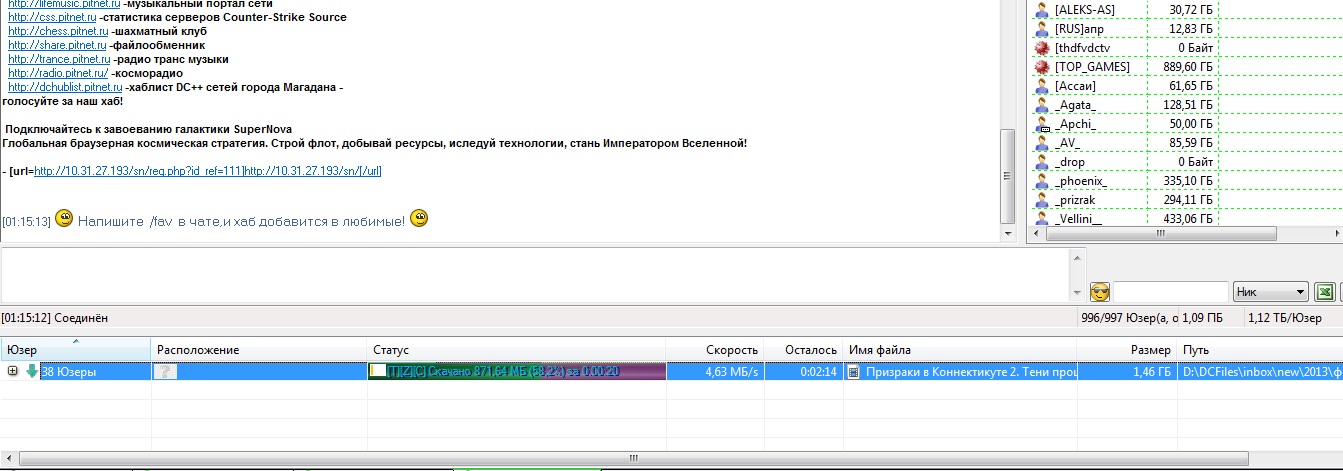Screen dimensions: 1343x471
Task: Click the user icon next to _Agata_
Action: pyautogui.click(x=1042, y=105)
